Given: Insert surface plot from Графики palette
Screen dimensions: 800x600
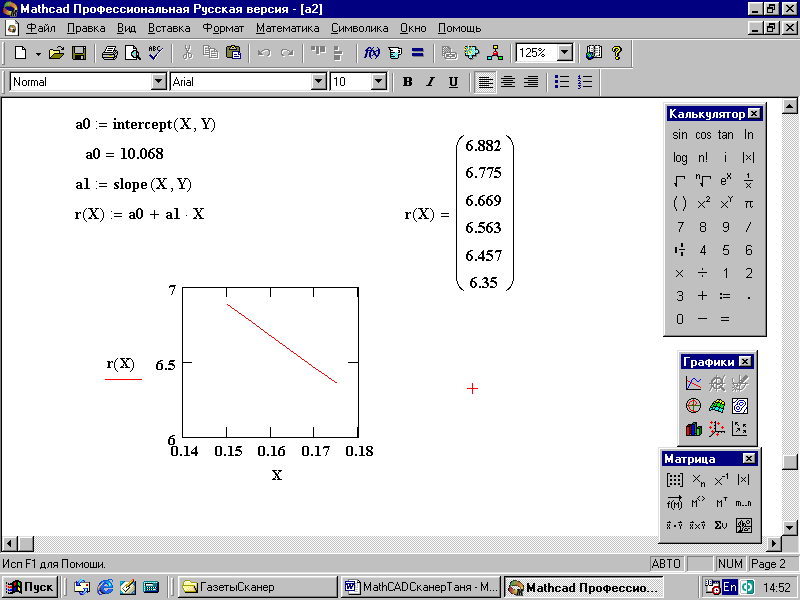Looking at the screenshot, I should pos(717,406).
